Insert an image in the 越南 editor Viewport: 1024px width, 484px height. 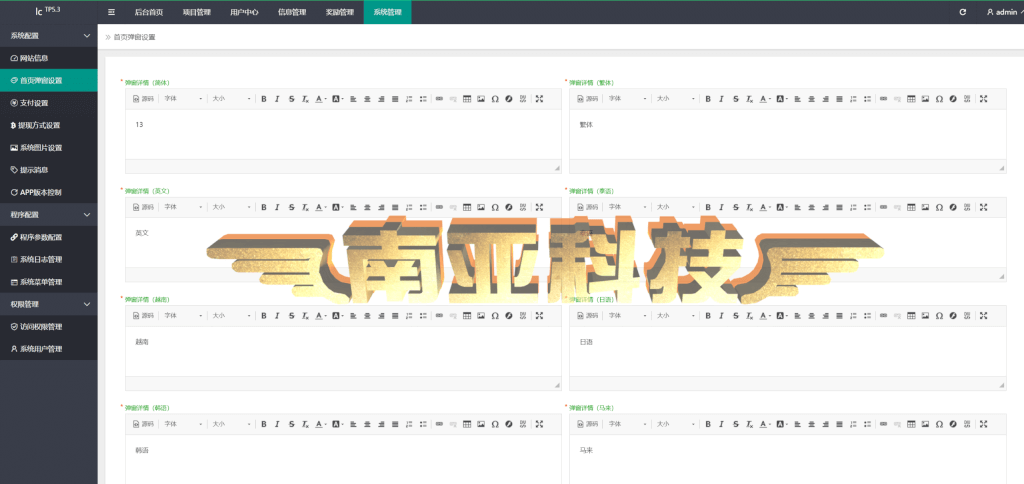click(481, 315)
